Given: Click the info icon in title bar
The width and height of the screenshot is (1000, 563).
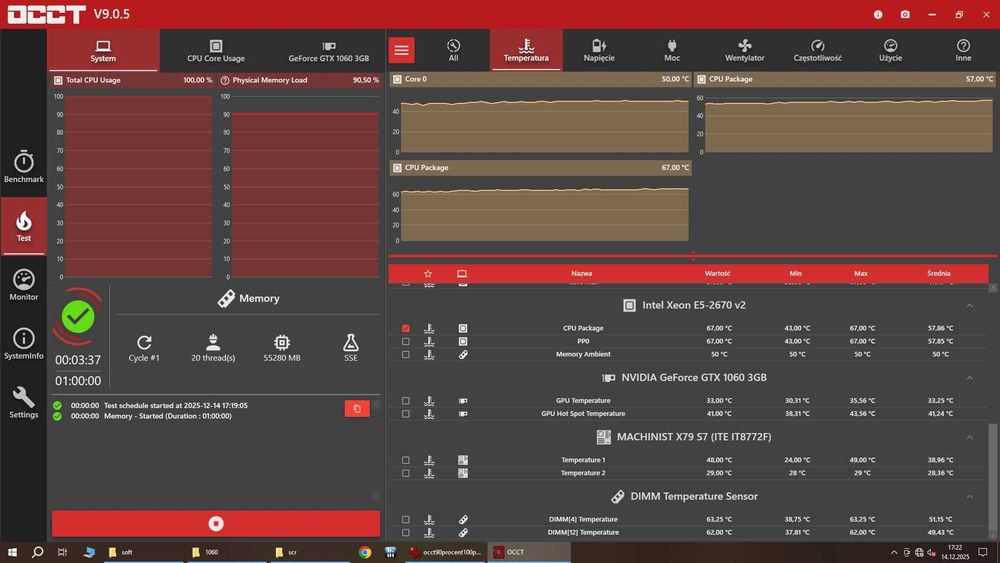Looking at the screenshot, I should coord(878,14).
